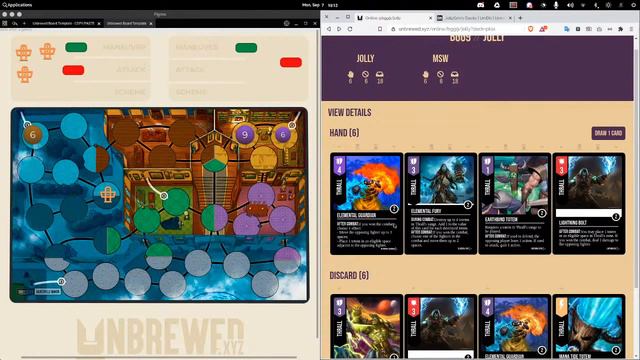Screen dimensions: 640x360
Task: Select the top-left orange totem token
Action: tap(24, 53)
